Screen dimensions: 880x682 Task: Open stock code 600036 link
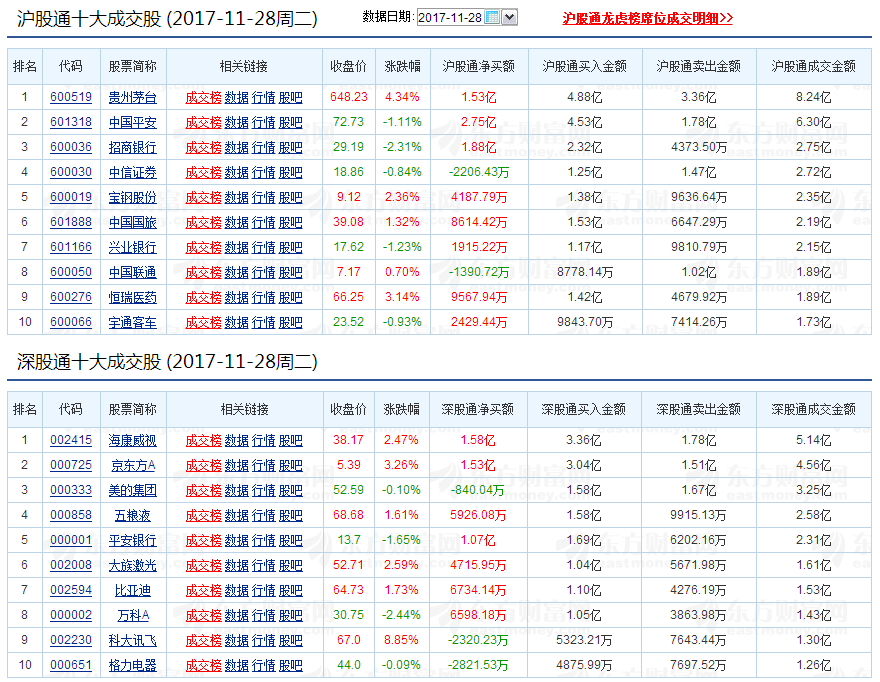point(71,147)
